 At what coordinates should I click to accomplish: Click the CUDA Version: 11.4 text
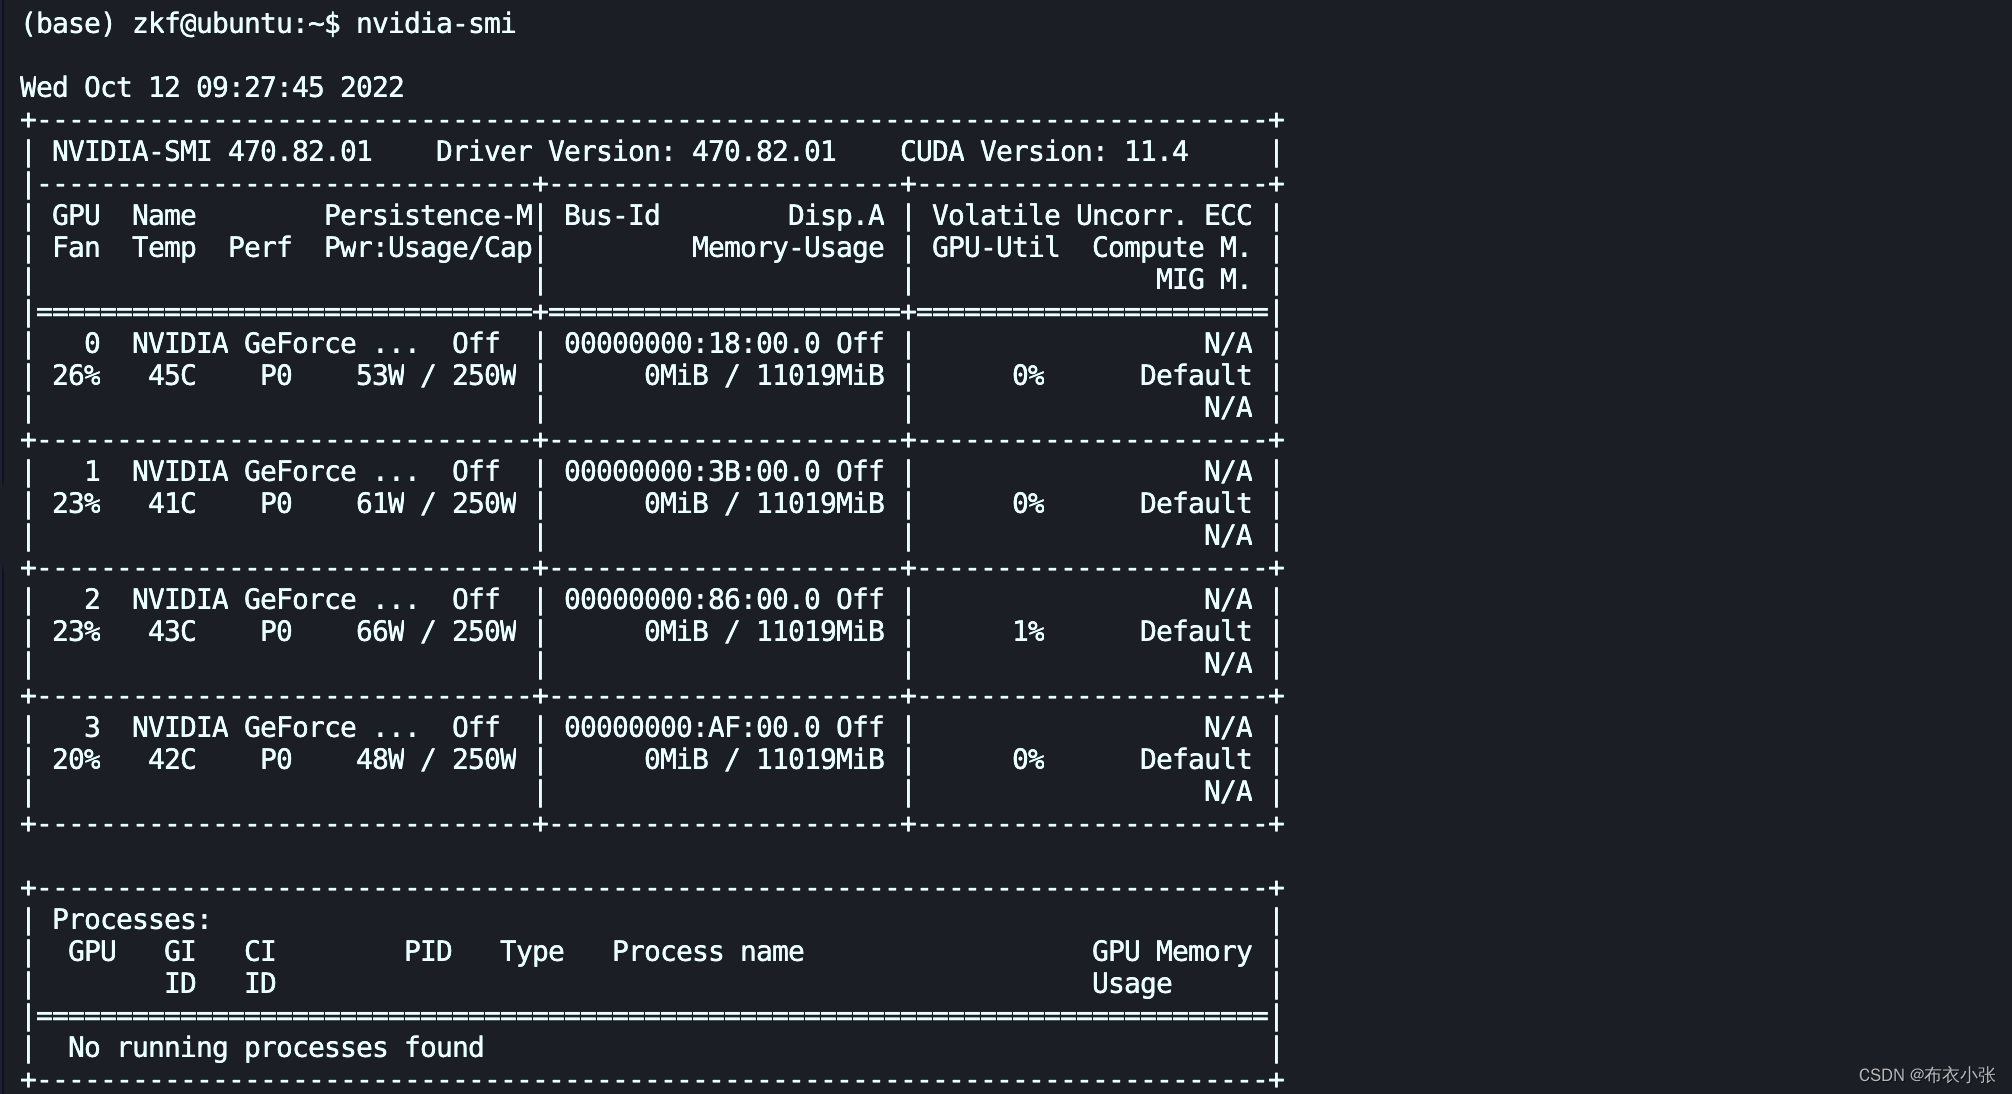1044,151
